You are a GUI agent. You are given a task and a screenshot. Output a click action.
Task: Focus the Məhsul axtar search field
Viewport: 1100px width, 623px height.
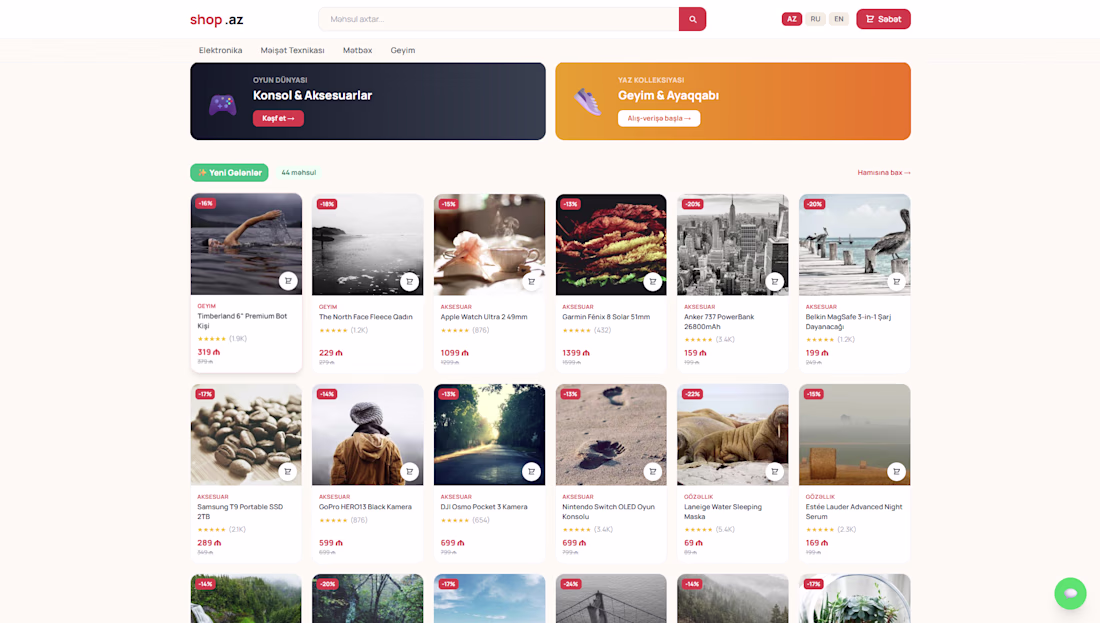498,19
